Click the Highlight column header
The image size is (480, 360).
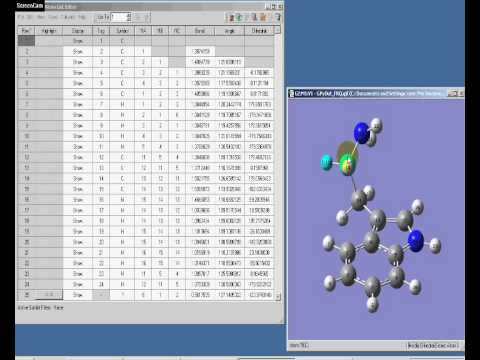[49, 31]
